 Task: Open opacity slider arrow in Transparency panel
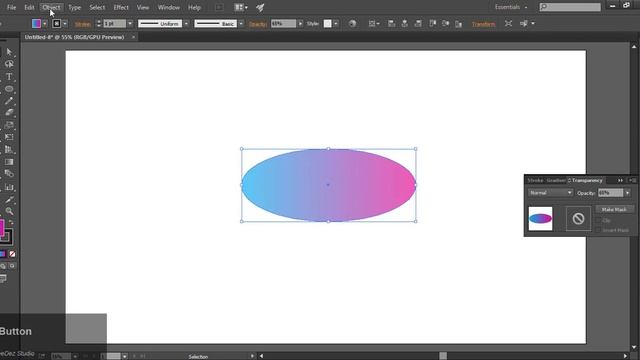627,193
